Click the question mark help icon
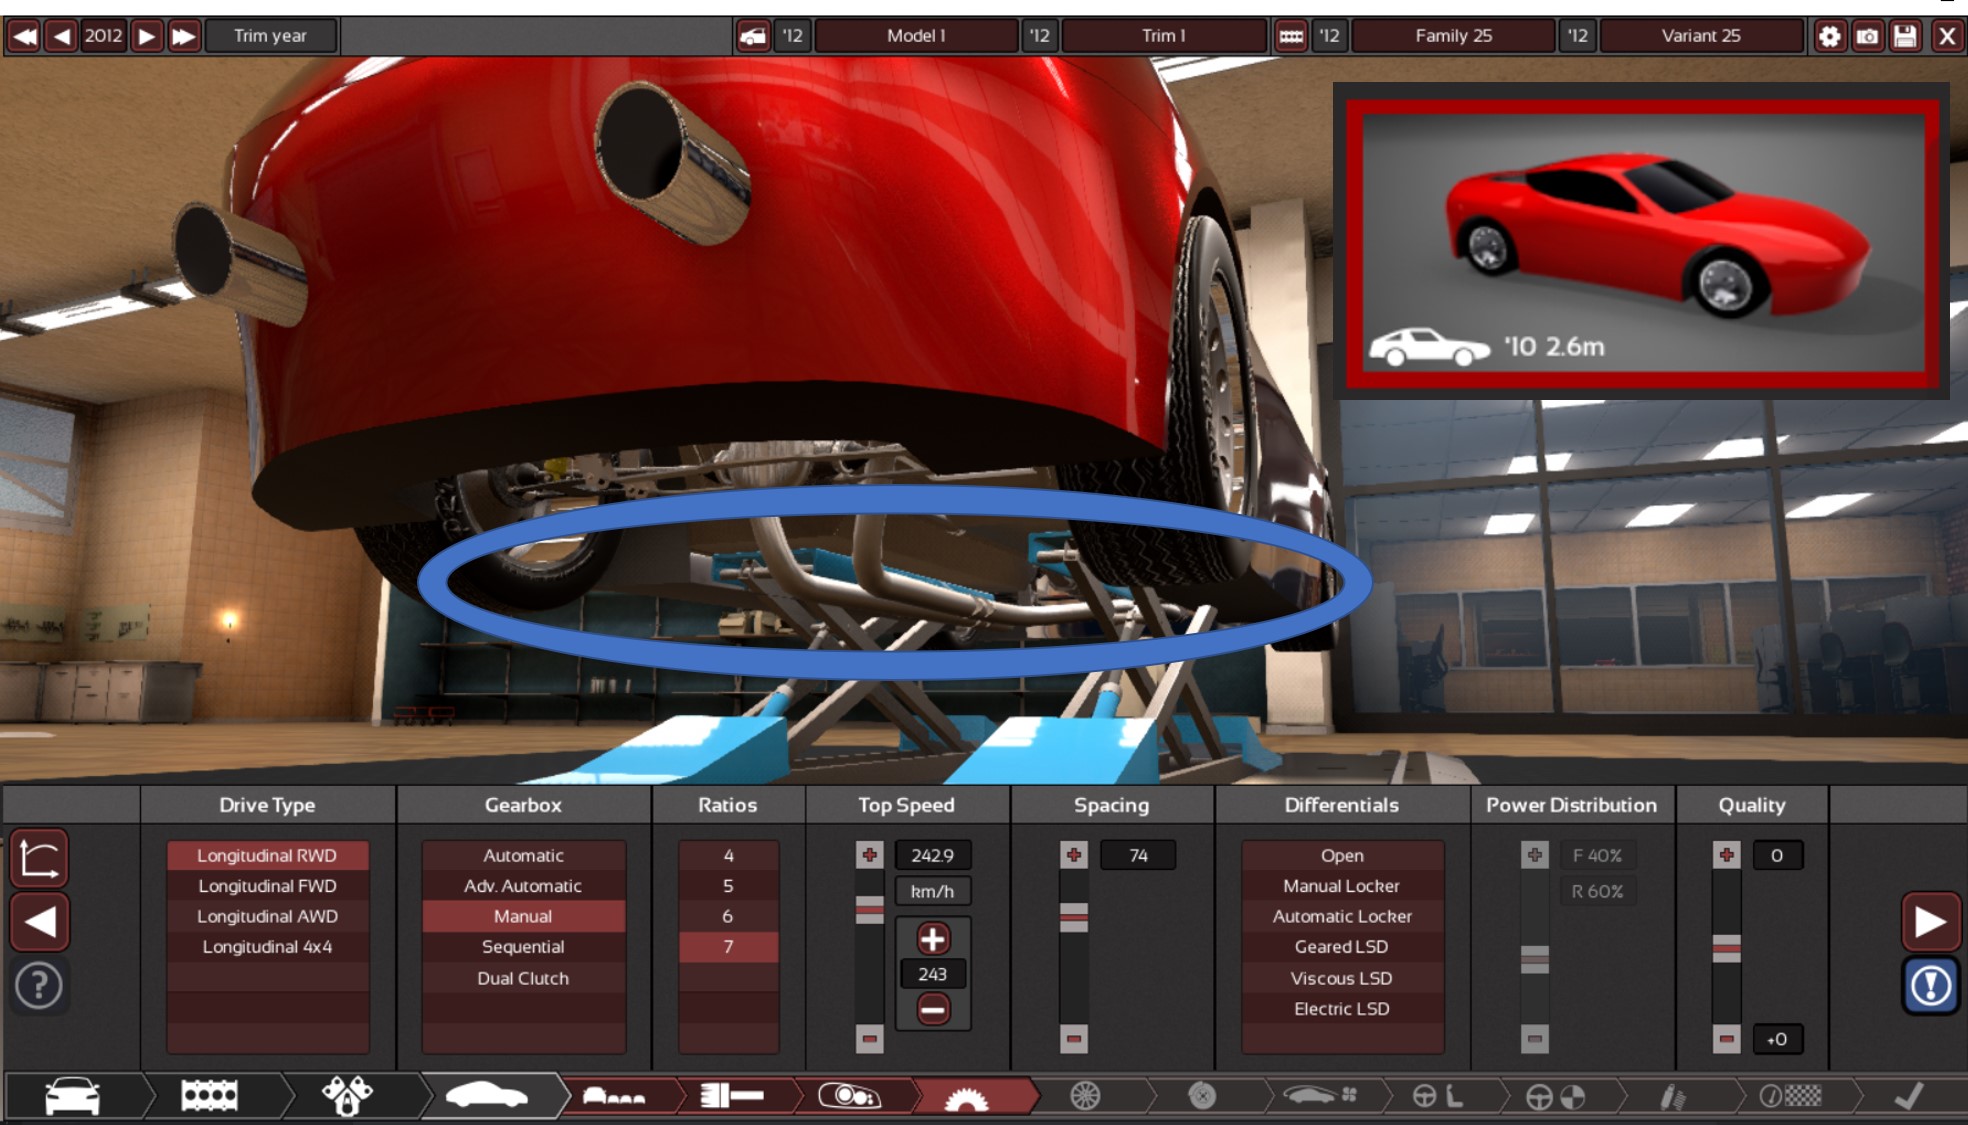This screenshot has height=1125, width=1968. 39,986
